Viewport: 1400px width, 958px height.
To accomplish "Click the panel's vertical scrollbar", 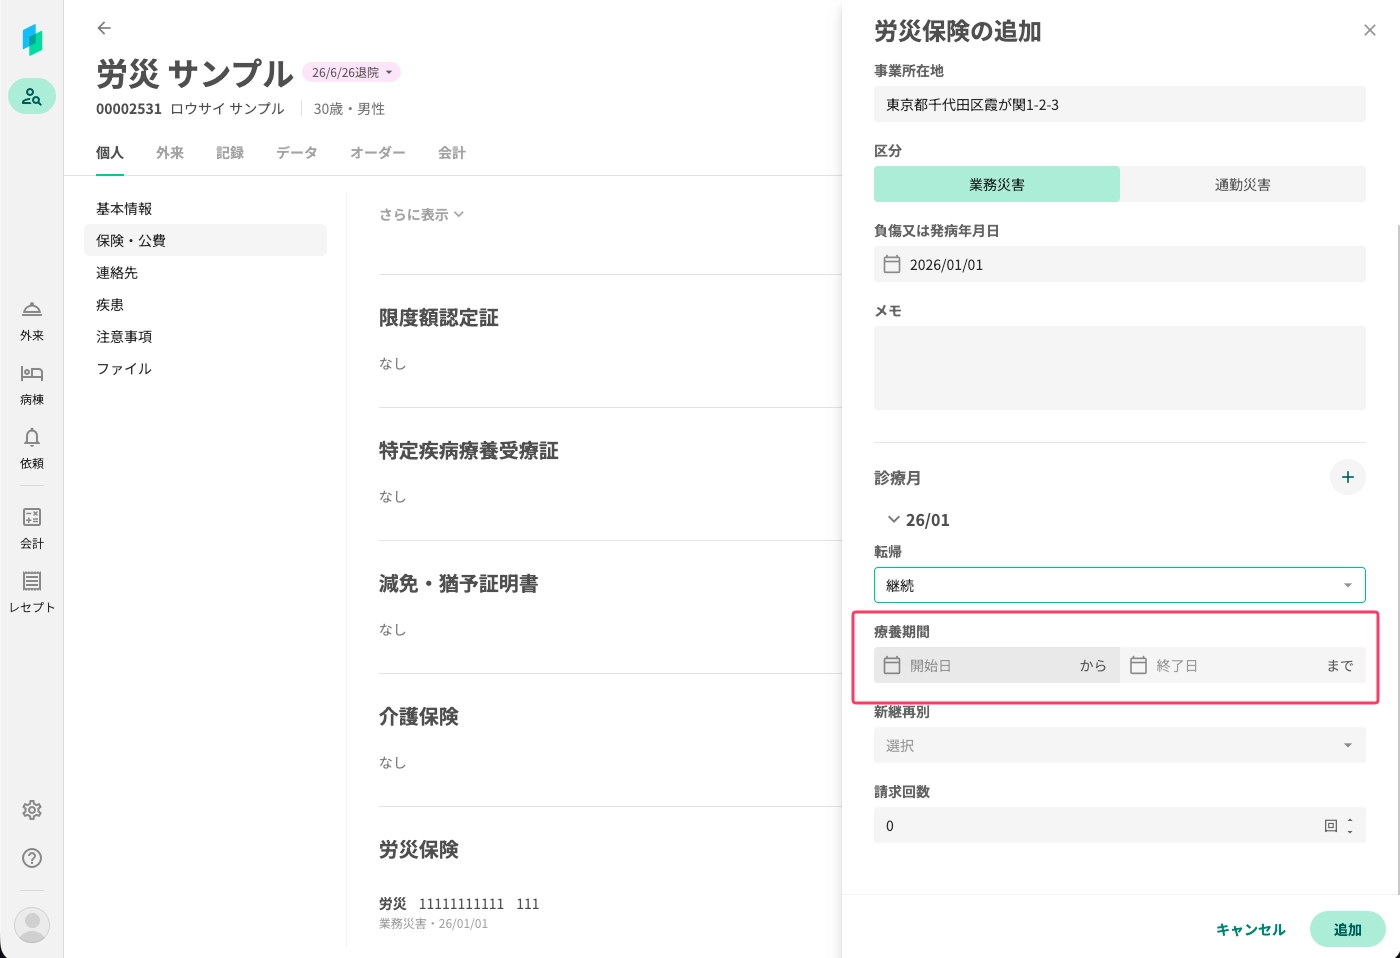I will 1397,560.
